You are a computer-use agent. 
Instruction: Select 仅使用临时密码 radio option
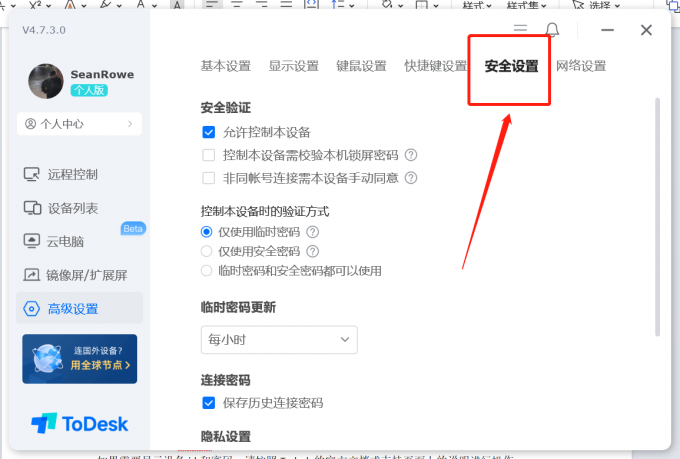pyautogui.click(x=206, y=232)
